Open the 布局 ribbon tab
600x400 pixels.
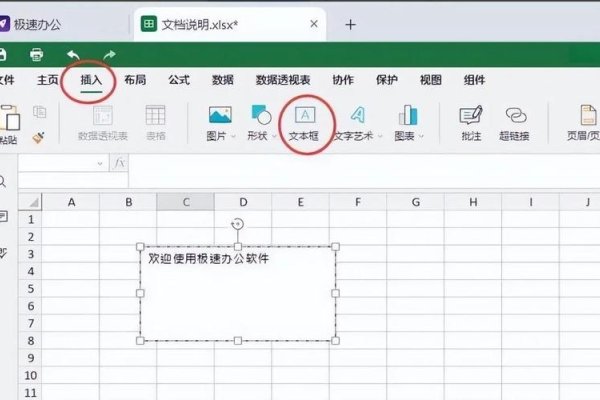[135, 80]
